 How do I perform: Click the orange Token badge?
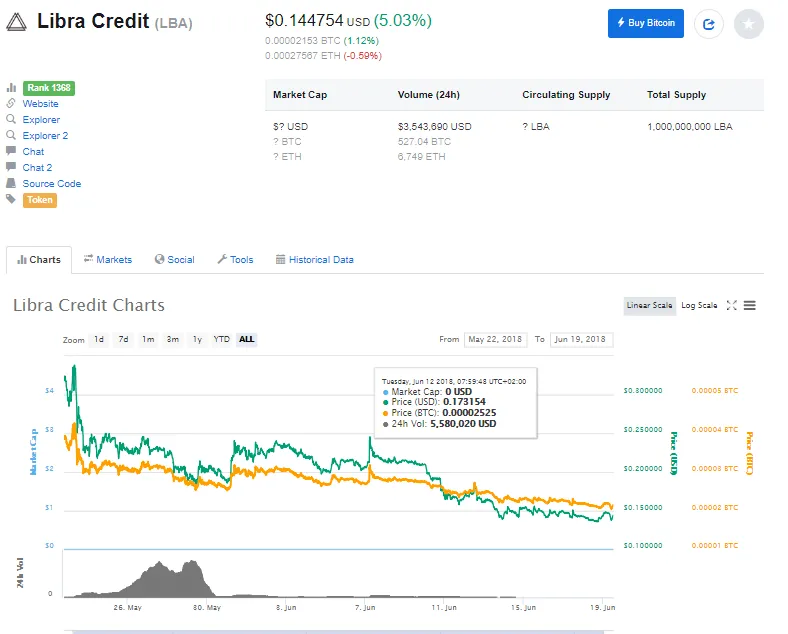[x=40, y=200]
